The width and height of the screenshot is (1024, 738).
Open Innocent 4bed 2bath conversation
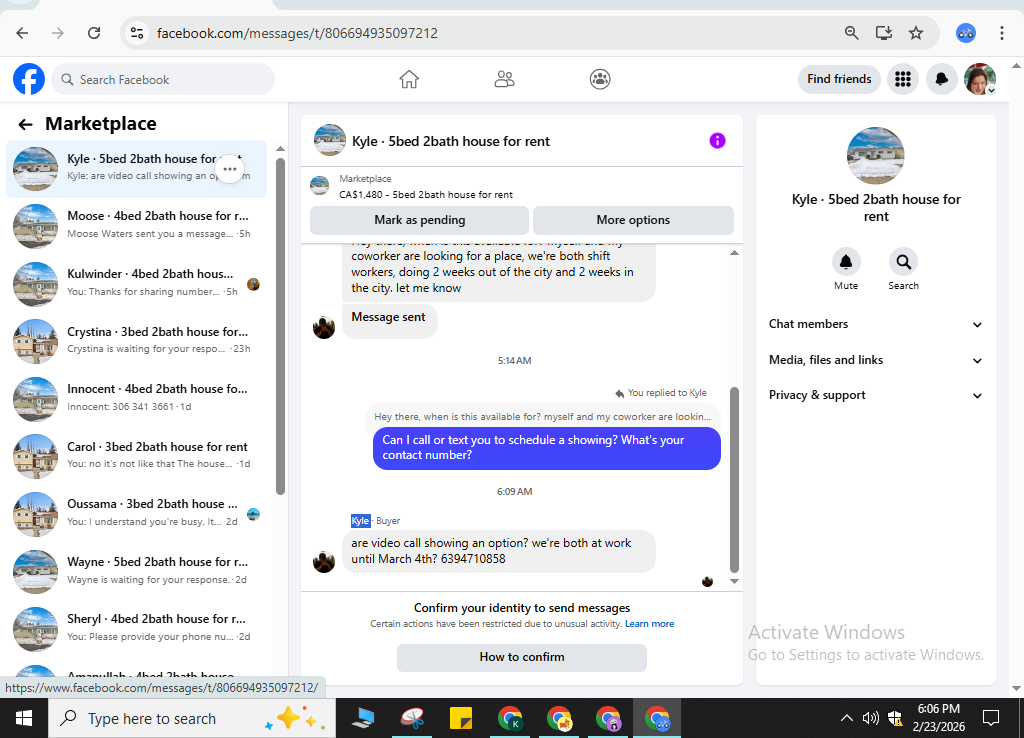[136, 398]
